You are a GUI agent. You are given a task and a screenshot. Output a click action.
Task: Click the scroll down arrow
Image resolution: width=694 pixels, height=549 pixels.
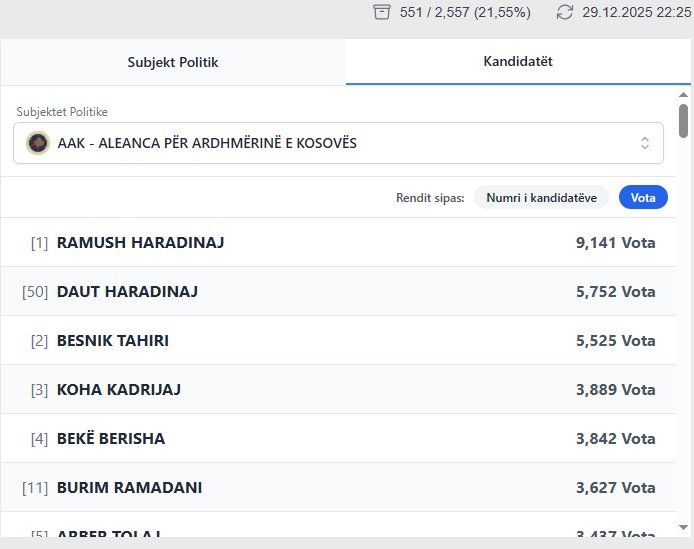[684, 526]
